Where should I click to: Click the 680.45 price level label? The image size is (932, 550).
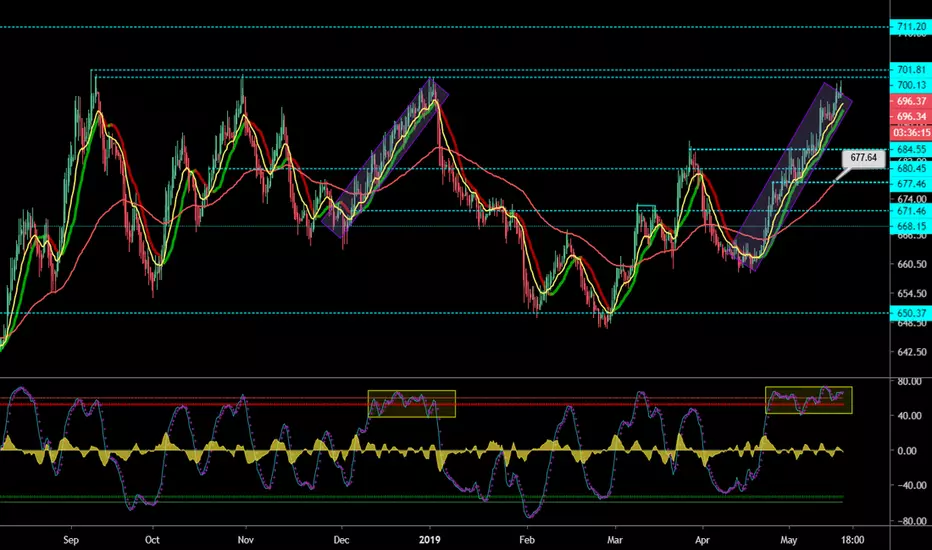point(911,168)
